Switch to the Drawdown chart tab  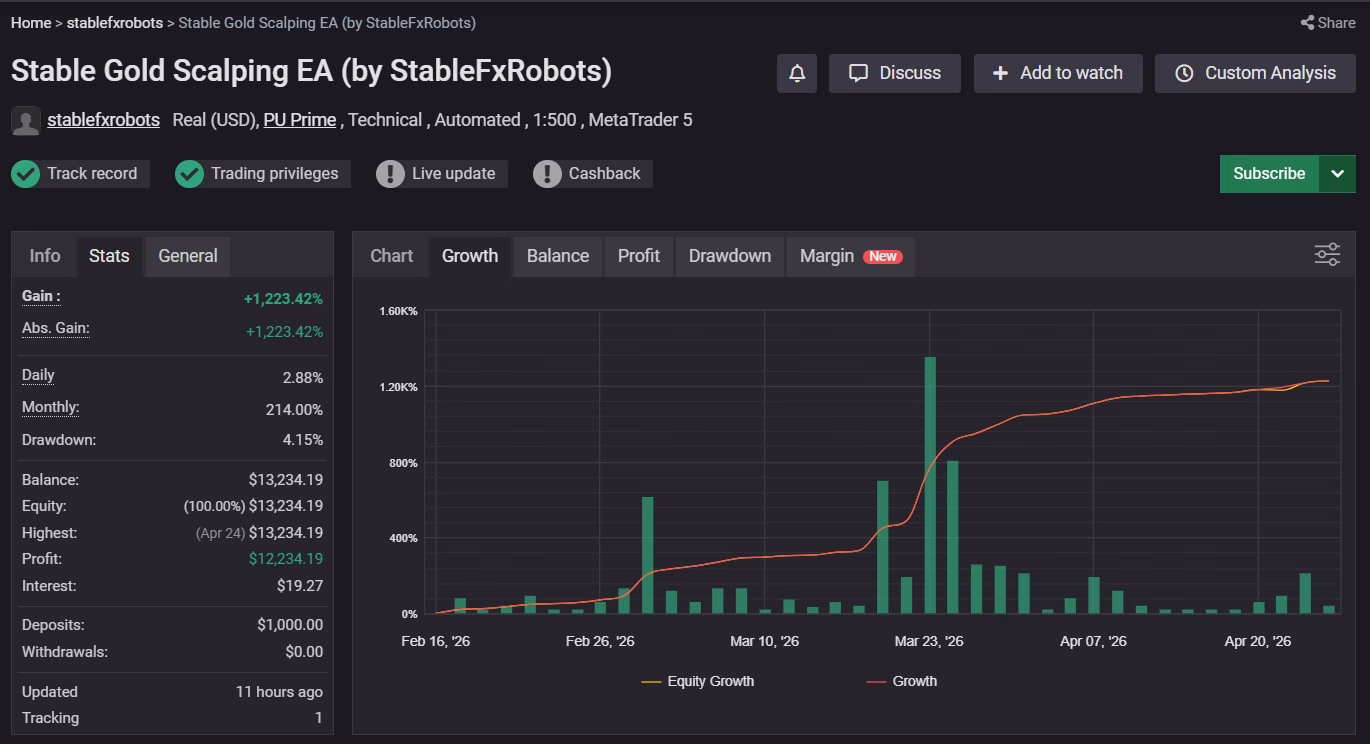(x=730, y=256)
